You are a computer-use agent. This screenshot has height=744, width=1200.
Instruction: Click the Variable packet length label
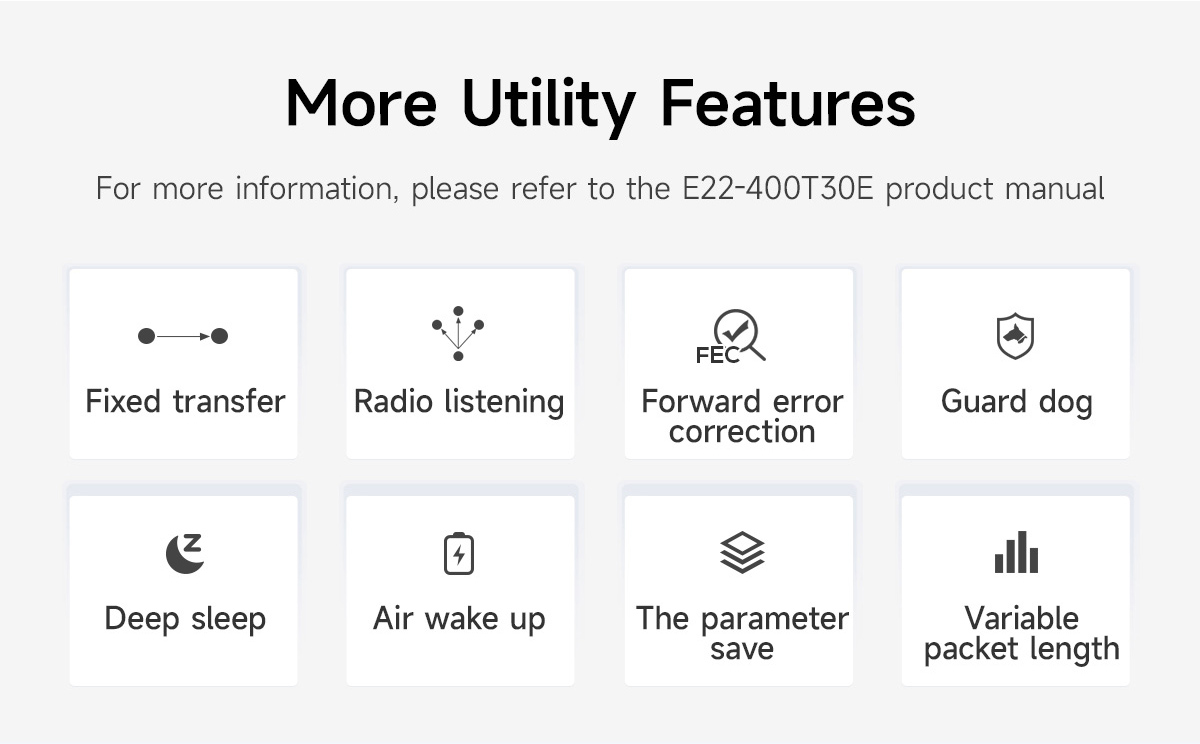[1021, 634]
